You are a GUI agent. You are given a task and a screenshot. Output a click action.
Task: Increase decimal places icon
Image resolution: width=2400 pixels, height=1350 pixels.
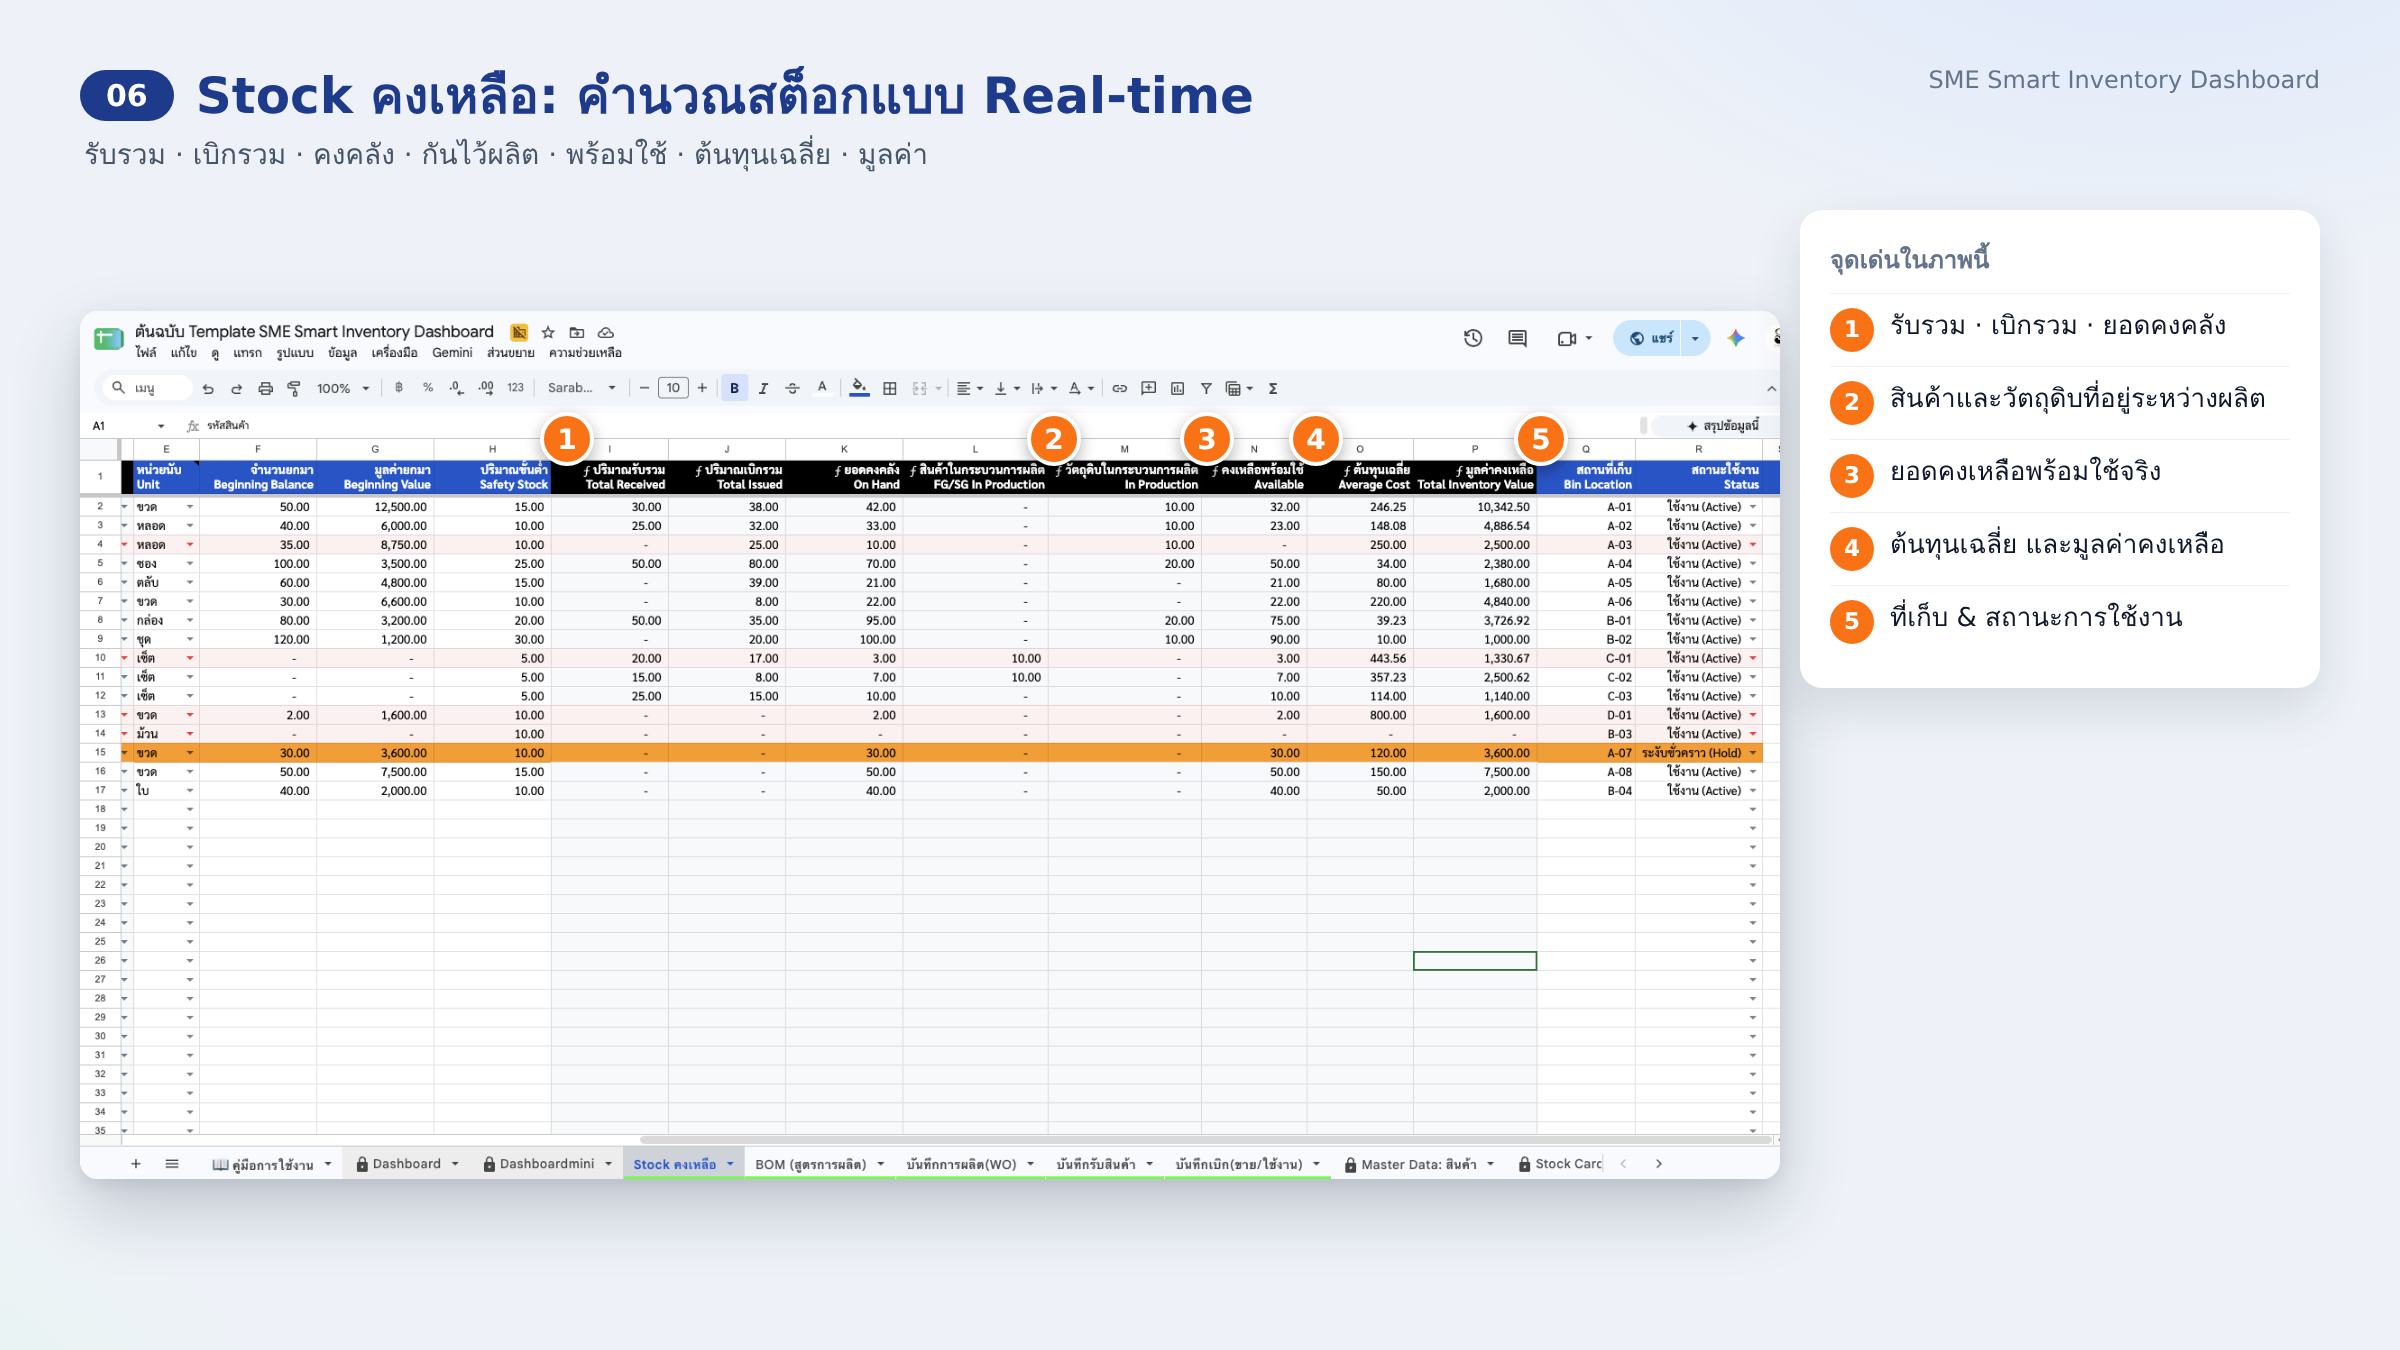click(486, 388)
